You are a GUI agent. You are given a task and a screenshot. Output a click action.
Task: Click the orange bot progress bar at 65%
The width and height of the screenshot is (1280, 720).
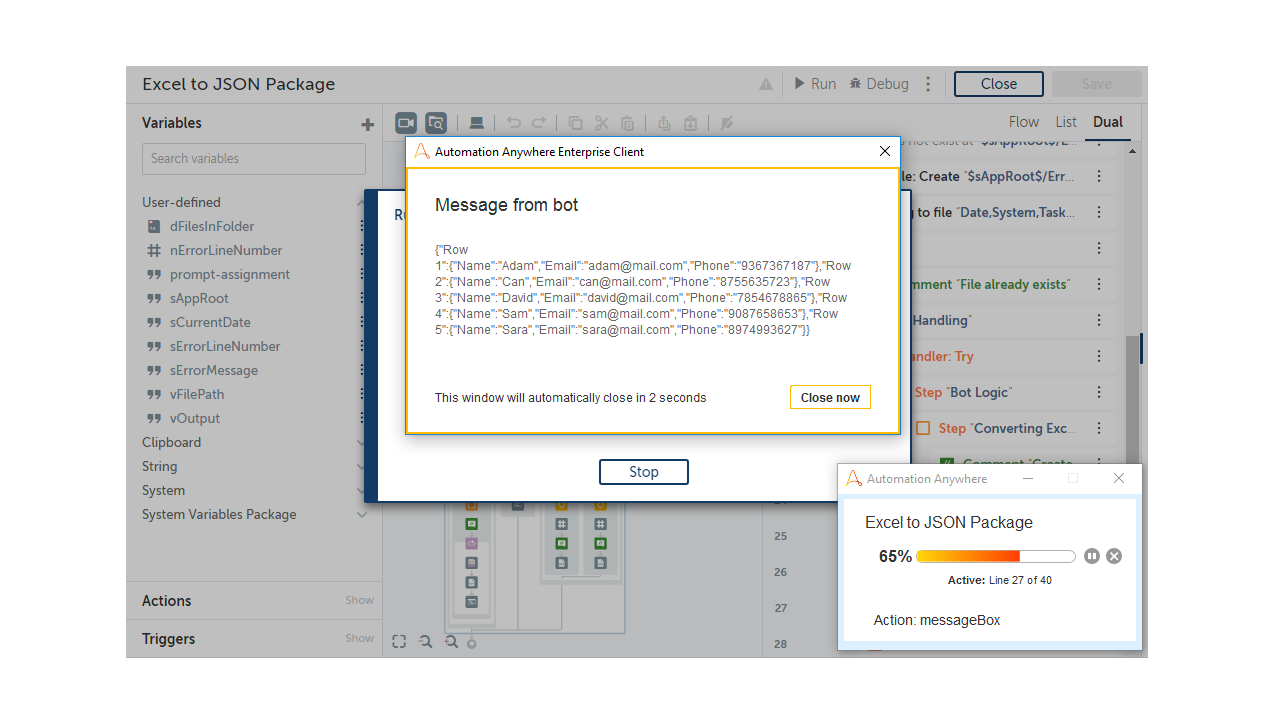point(996,556)
